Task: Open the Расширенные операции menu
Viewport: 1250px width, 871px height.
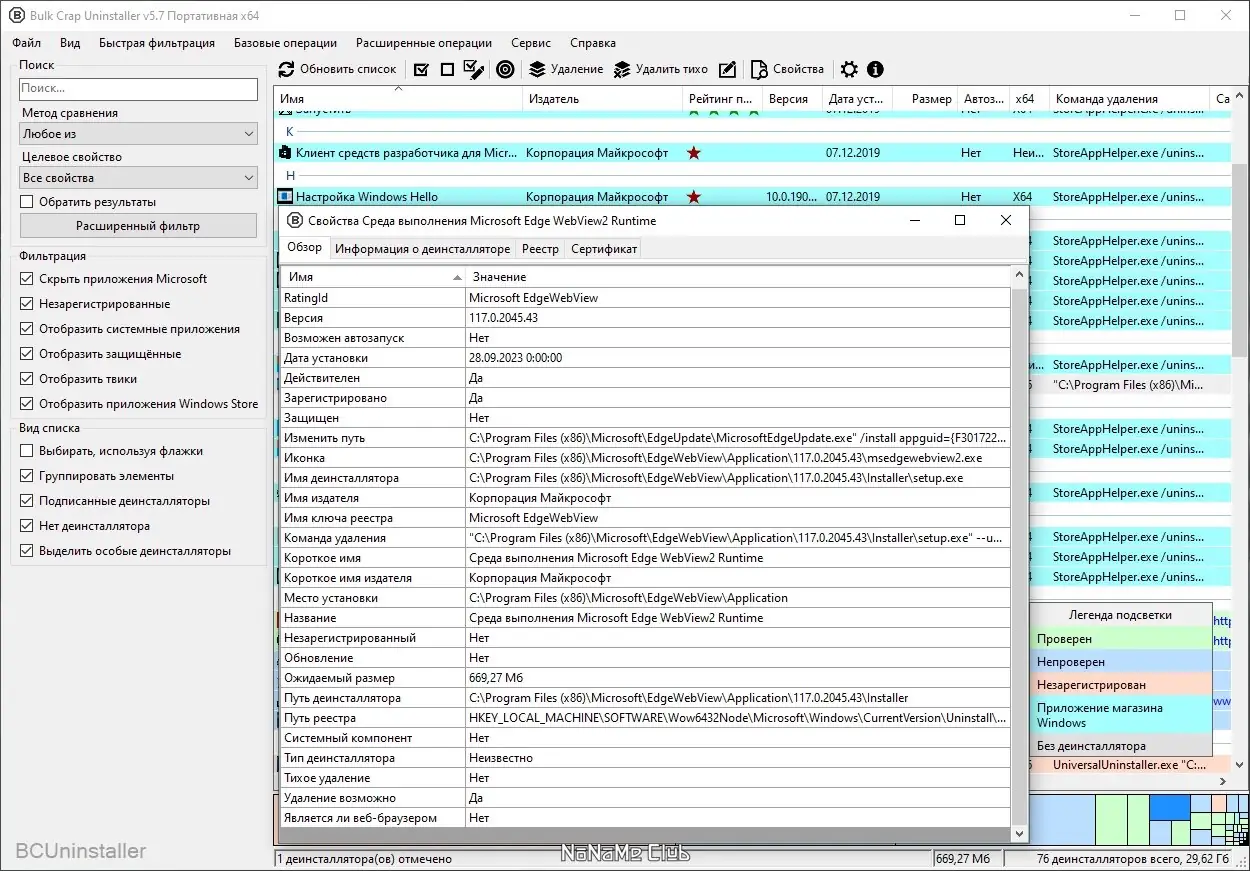Action: [424, 43]
